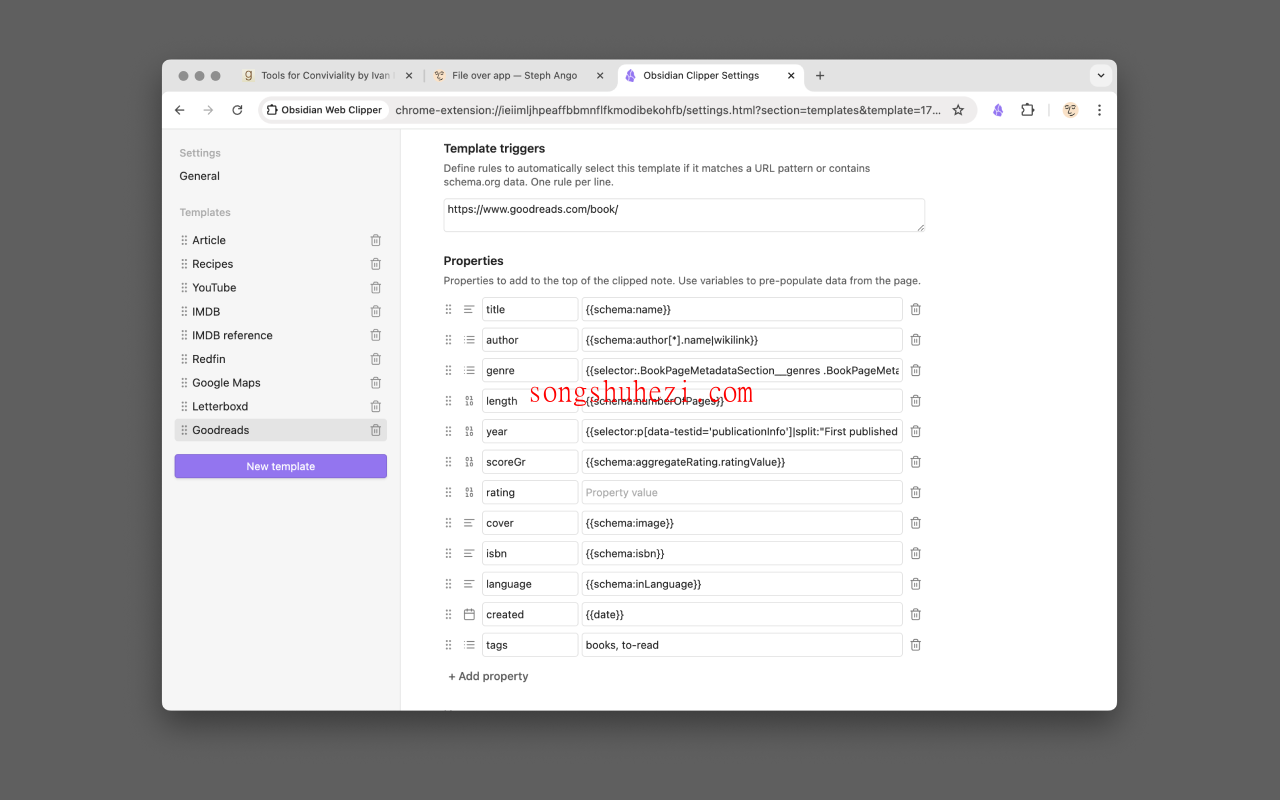The image size is (1280, 800).
Task: Create a New template
Action: (281, 466)
